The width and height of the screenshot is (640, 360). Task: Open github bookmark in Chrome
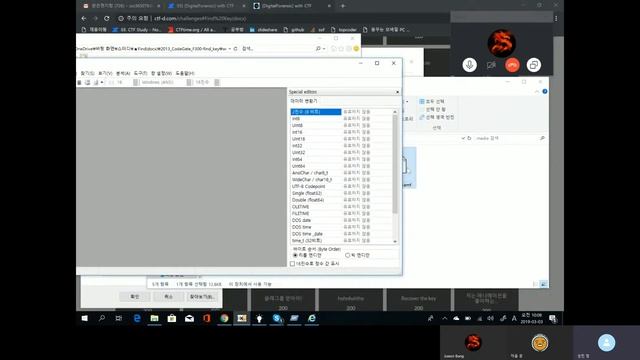[294, 30]
